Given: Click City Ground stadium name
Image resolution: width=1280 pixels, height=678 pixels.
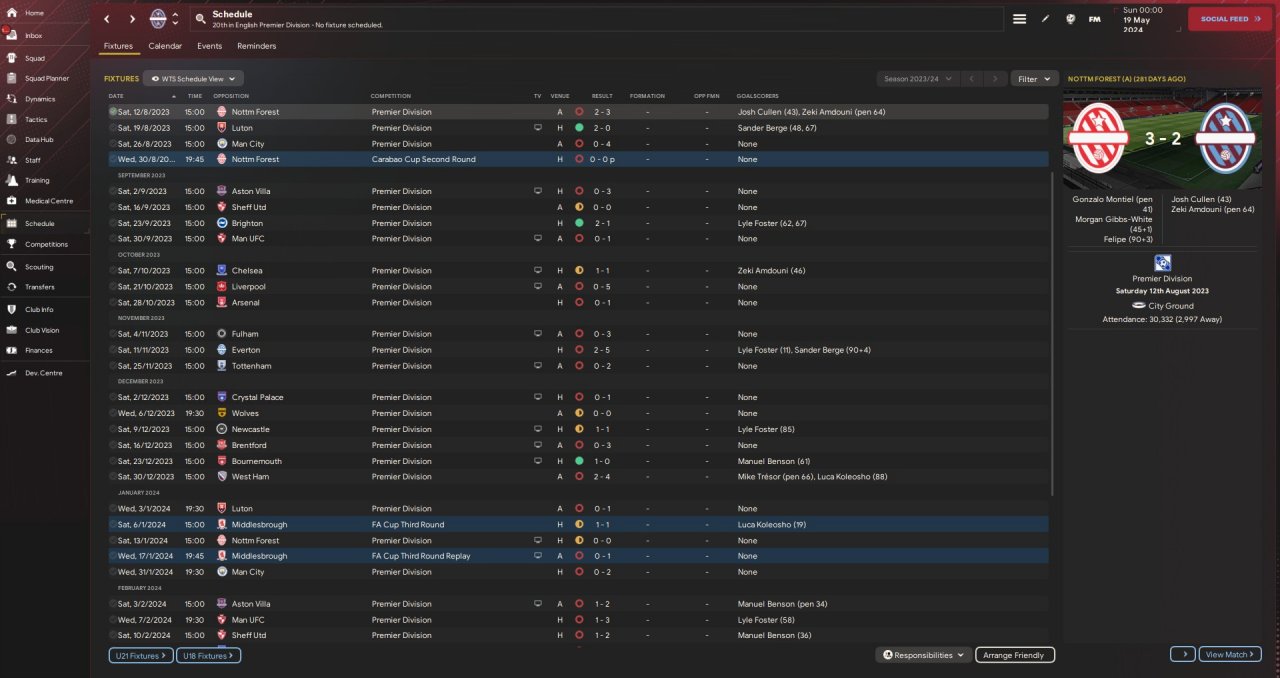Looking at the screenshot, I should click(1170, 306).
